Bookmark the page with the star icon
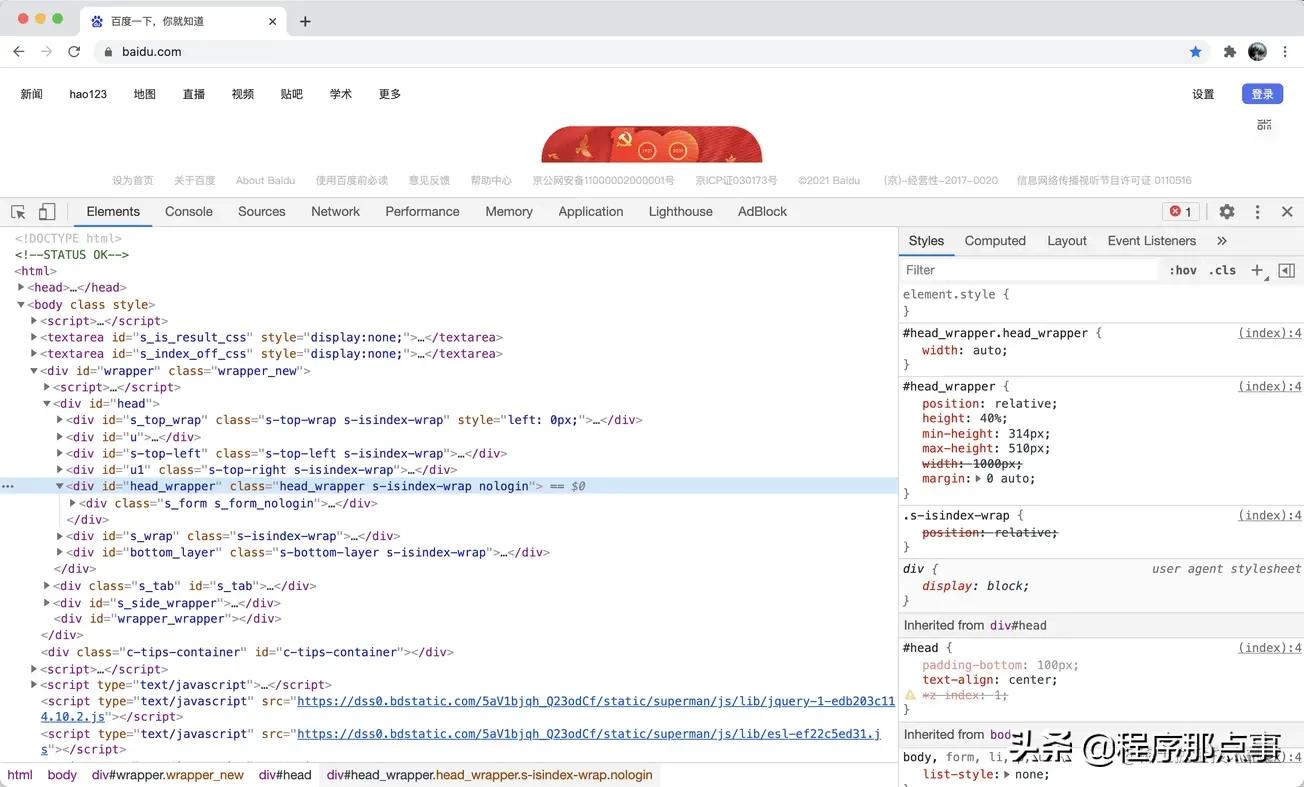The image size is (1304, 787). (x=1196, y=51)
